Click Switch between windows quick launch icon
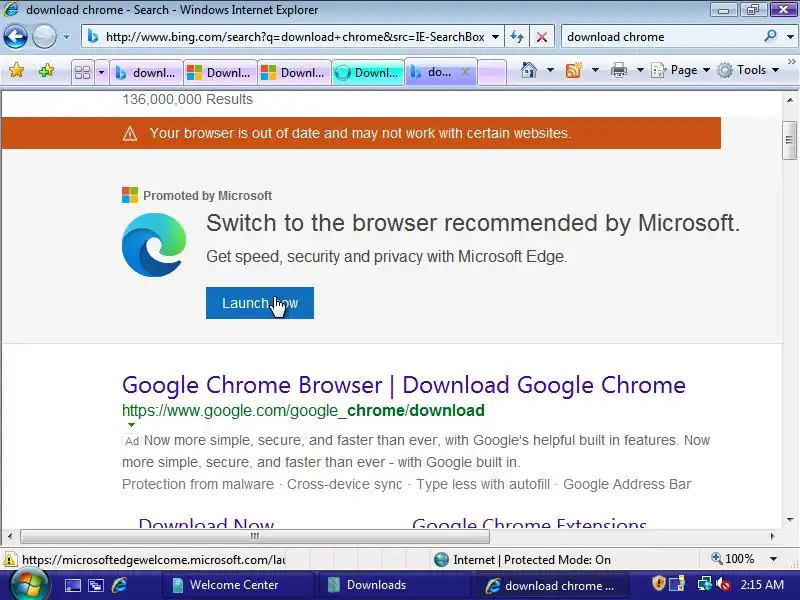Viewport: 800px width, 600px height. [96, 585]
